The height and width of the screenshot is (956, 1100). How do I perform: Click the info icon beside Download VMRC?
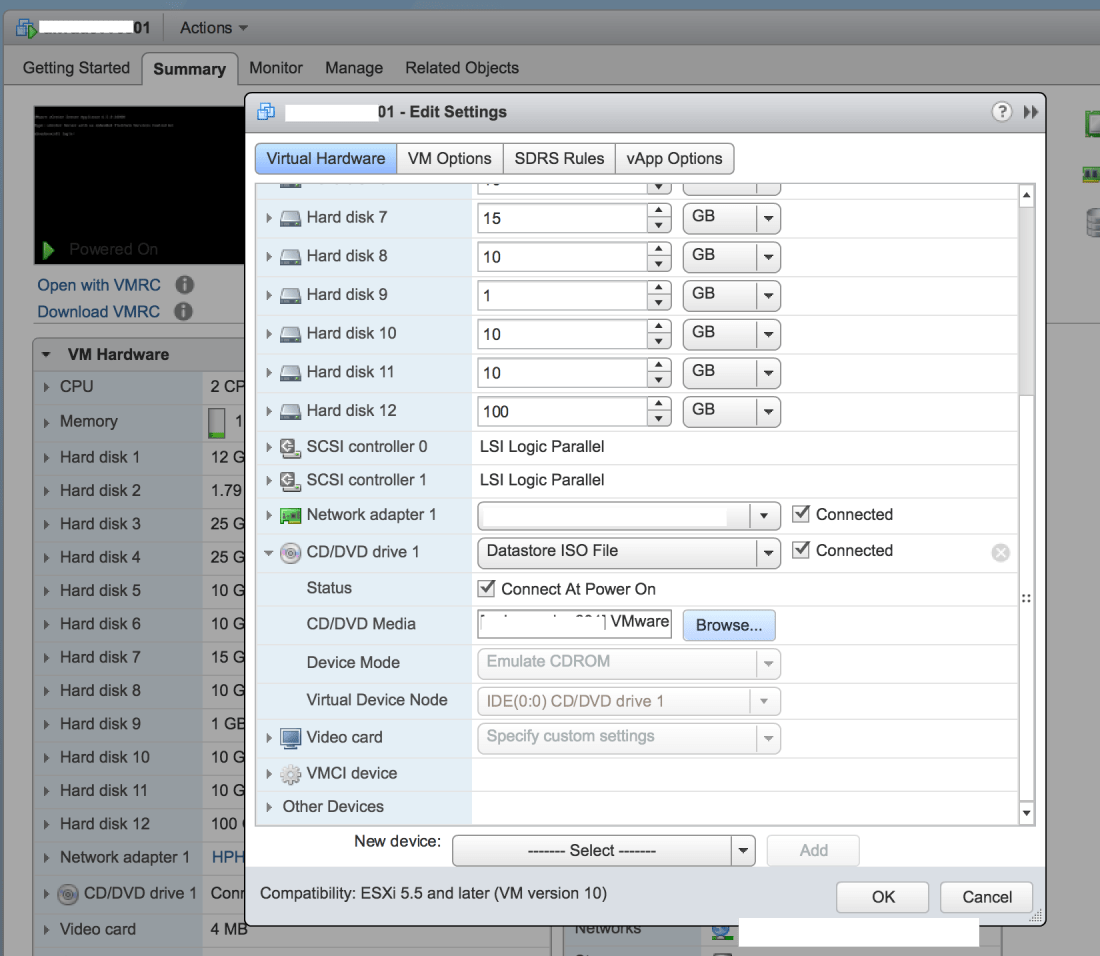click(x=183, y=311)
